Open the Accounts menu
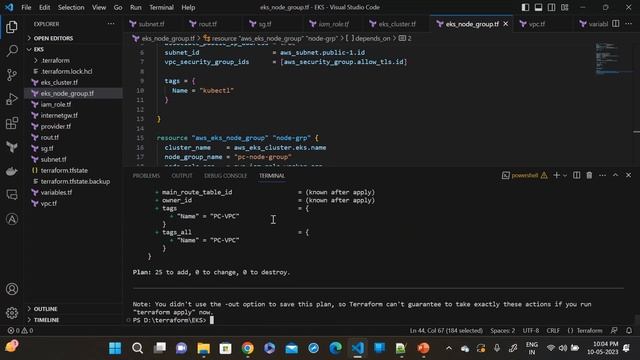 click(x=12, y=289)
